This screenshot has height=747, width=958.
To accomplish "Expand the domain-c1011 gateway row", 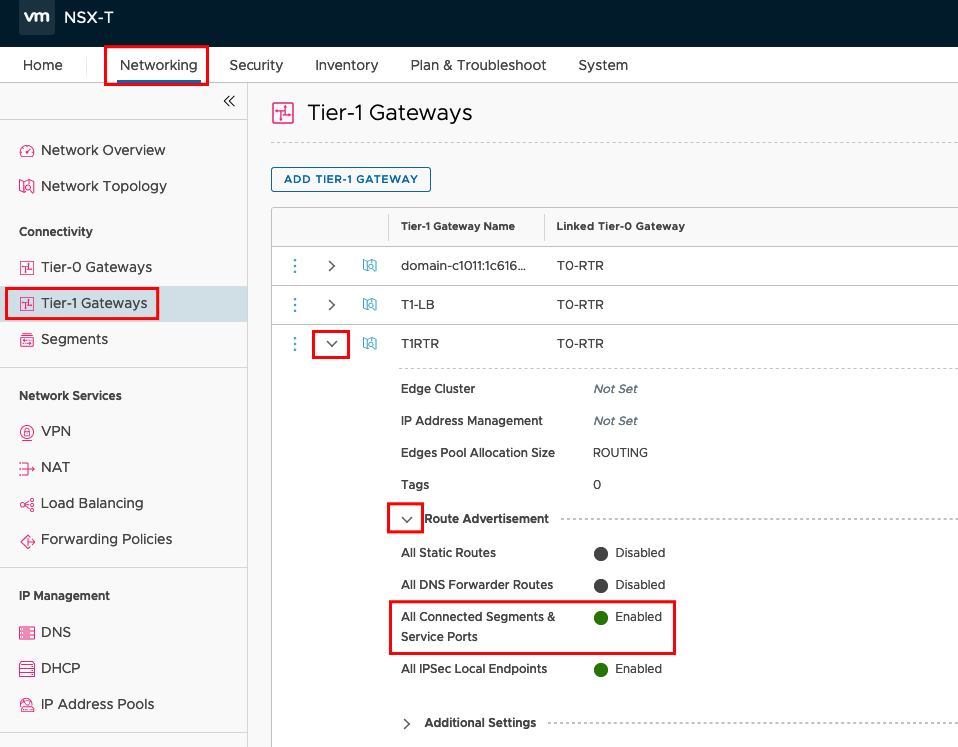I will tap(332, 266).
